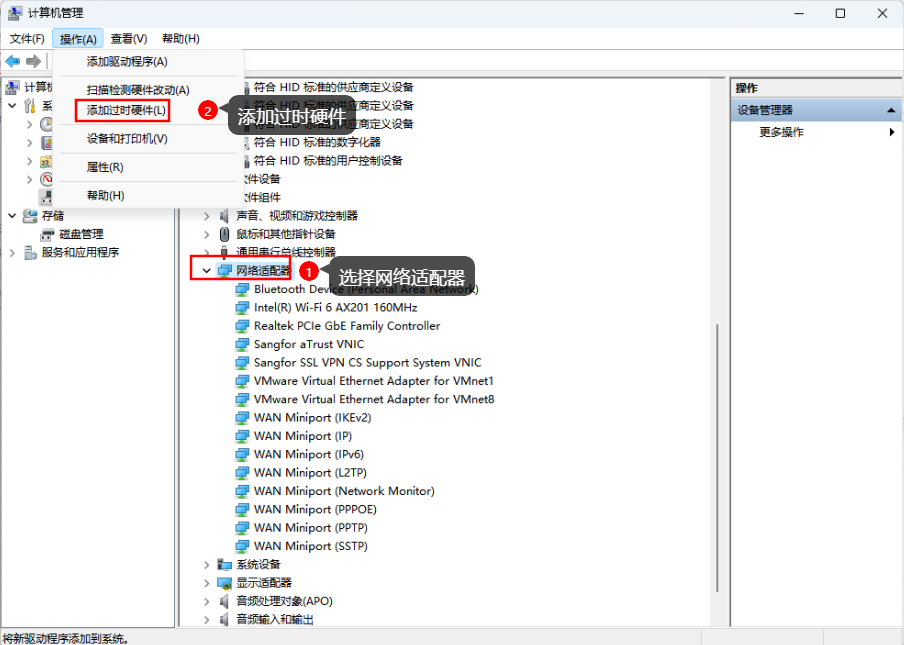Image resolution: width=904 pixels, height=645 pixels.
Task: Click the back arrow toolbar icon
Action: [x=13, y=61]
